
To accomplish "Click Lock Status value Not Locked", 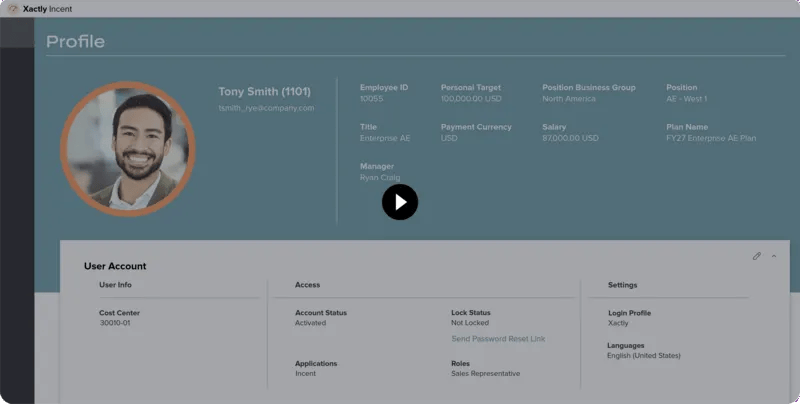I will [x=470, y=323].
